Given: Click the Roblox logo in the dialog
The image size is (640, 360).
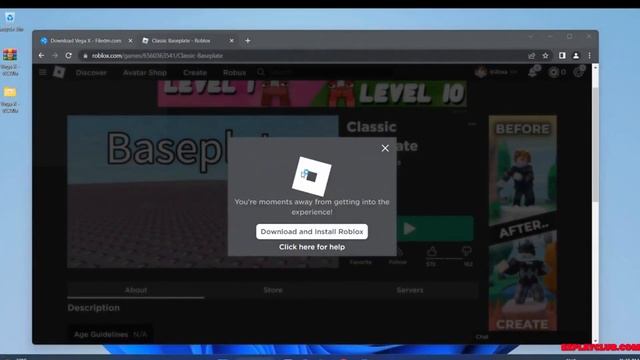Looking at the screenshot, I should [x=311, y=176].
